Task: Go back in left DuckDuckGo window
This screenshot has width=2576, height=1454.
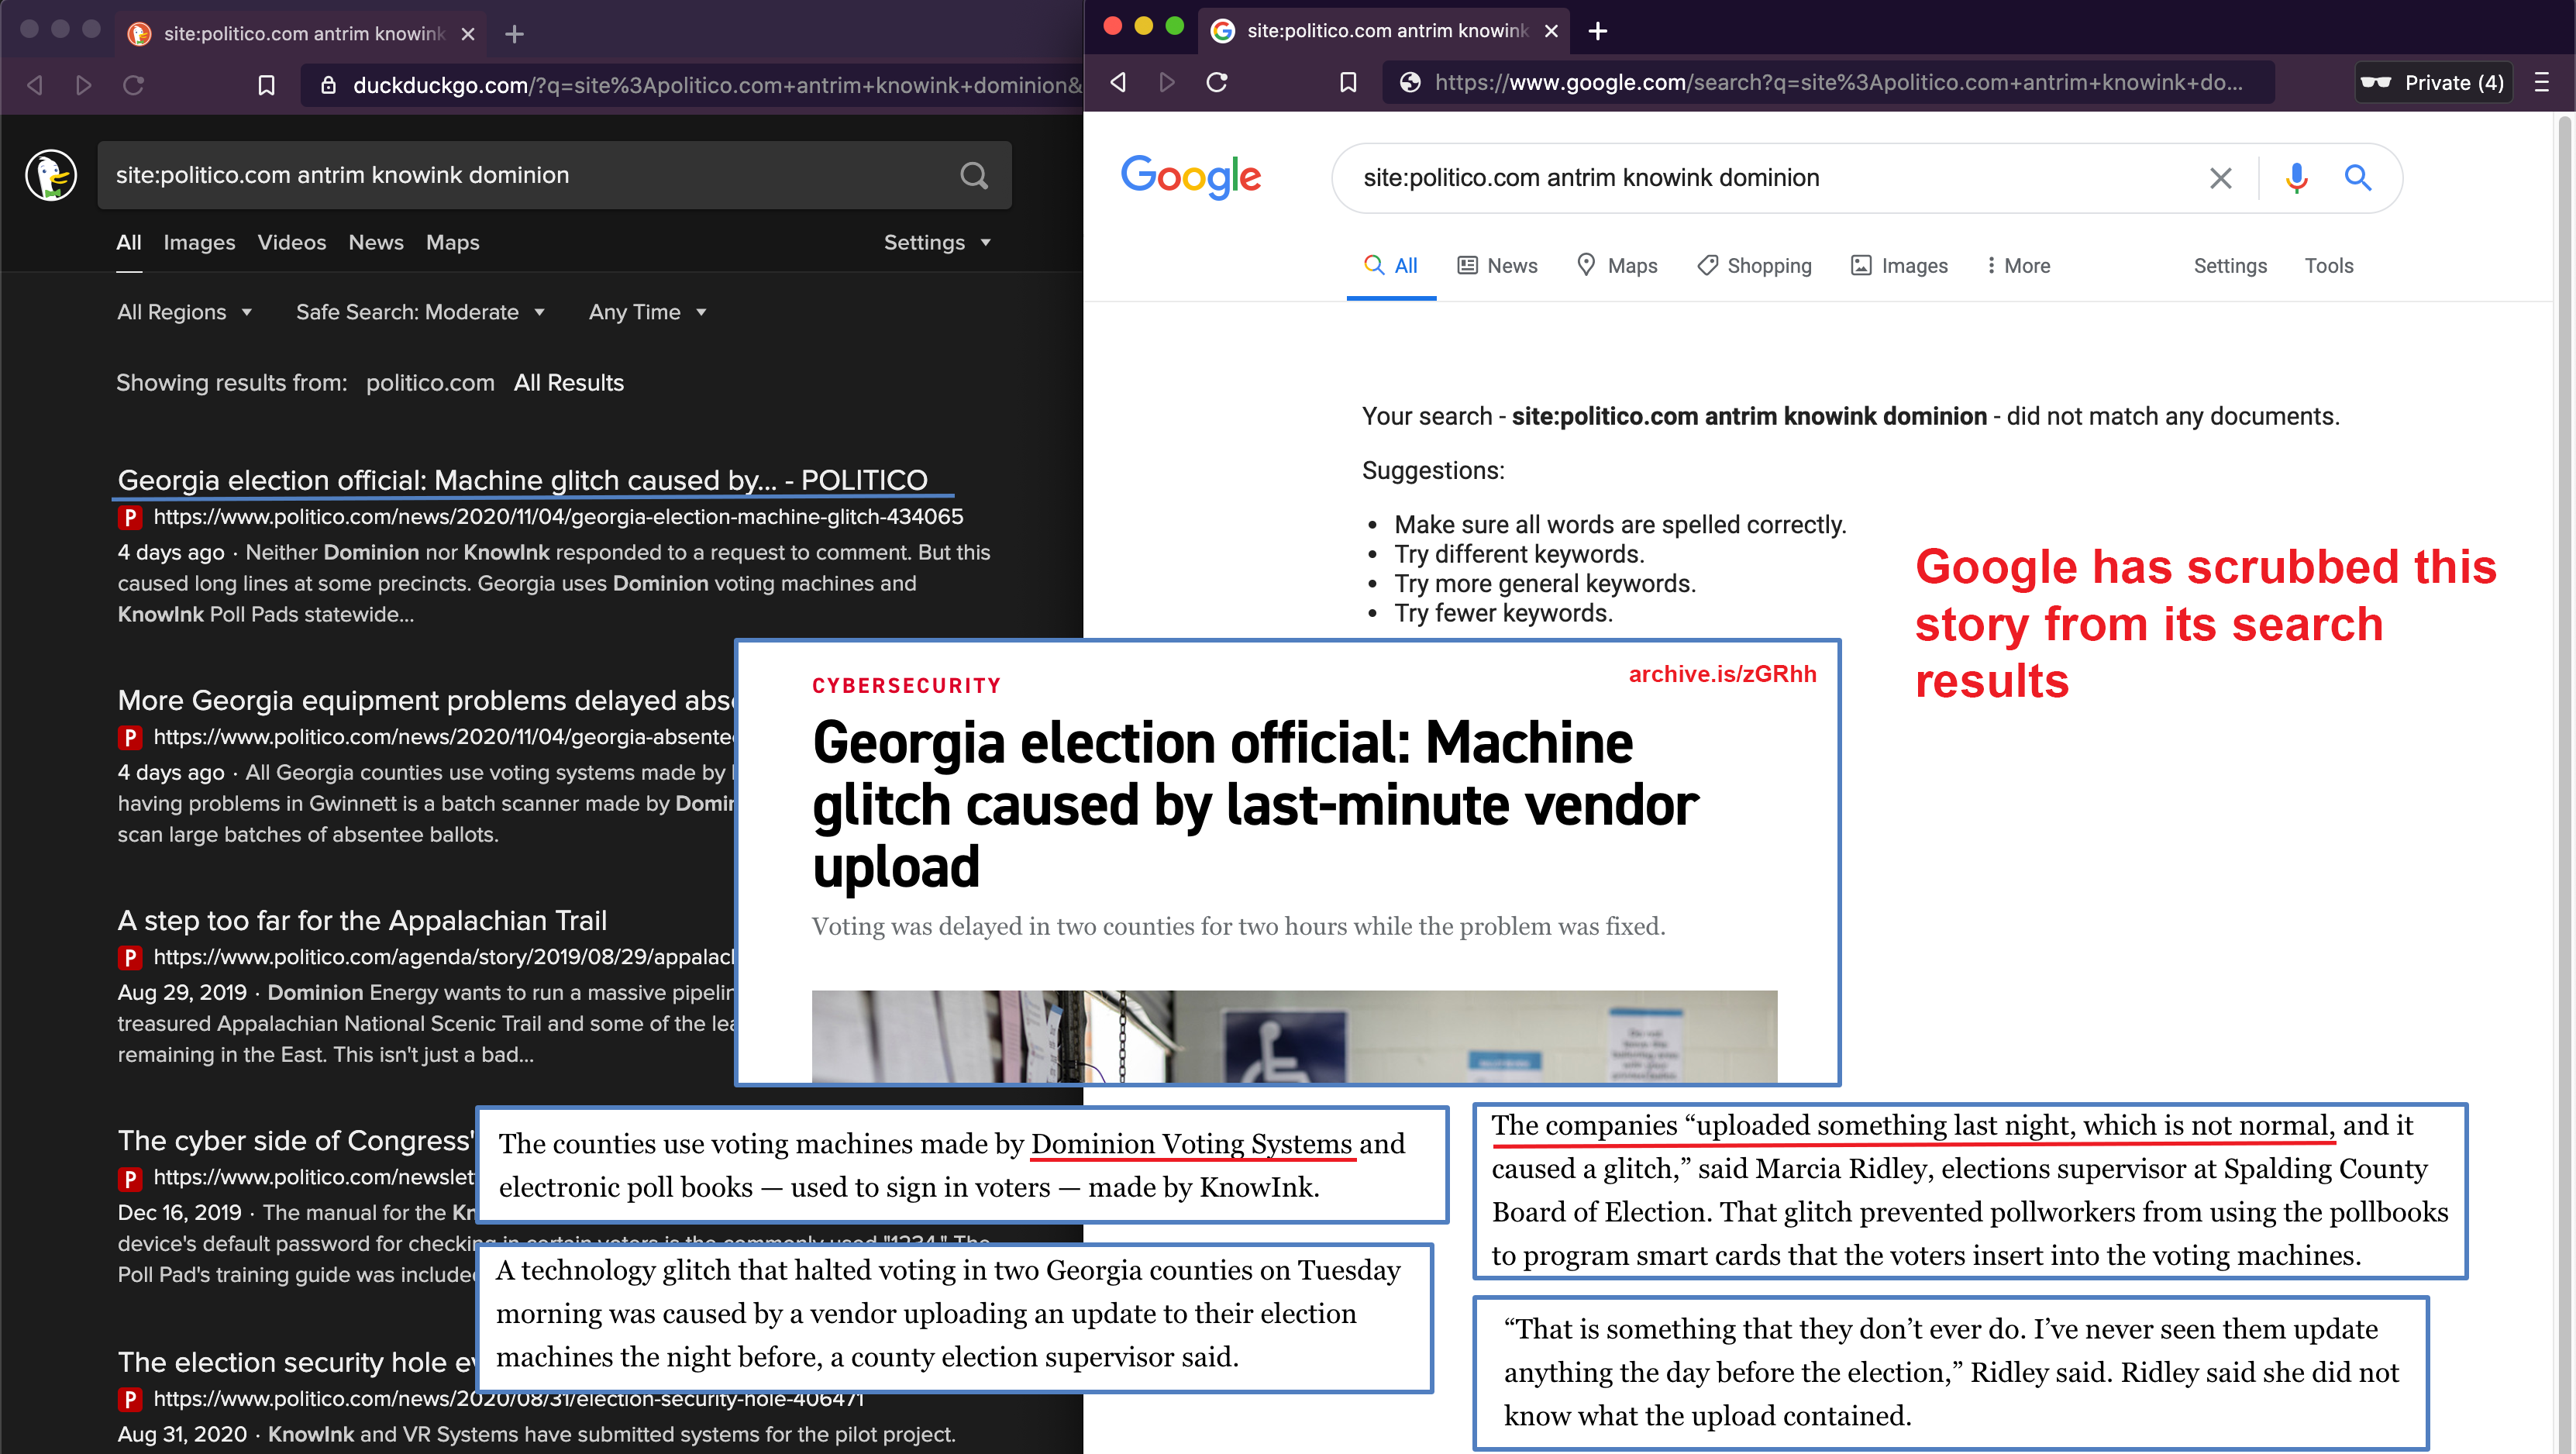Action: (35, 85)
